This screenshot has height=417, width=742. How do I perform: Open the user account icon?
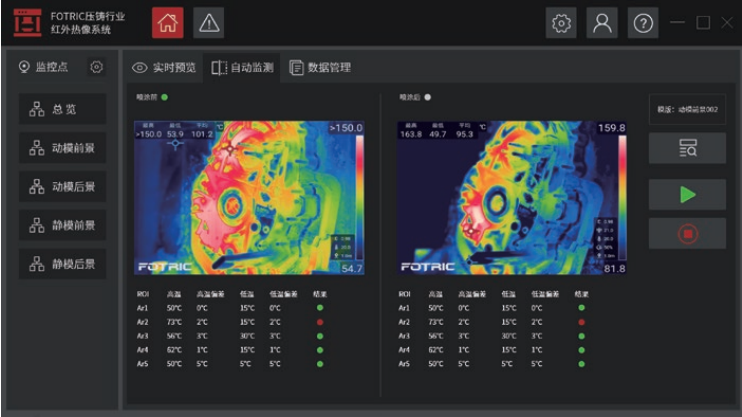pyautogui.click(x=602, y=23)
